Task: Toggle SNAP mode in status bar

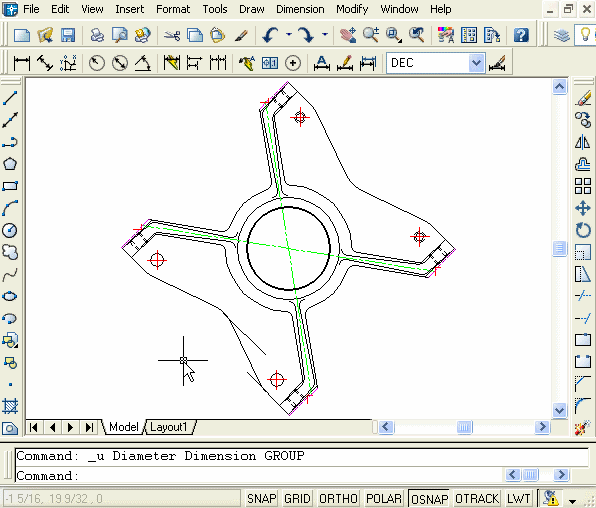Action: pos(262,498)
